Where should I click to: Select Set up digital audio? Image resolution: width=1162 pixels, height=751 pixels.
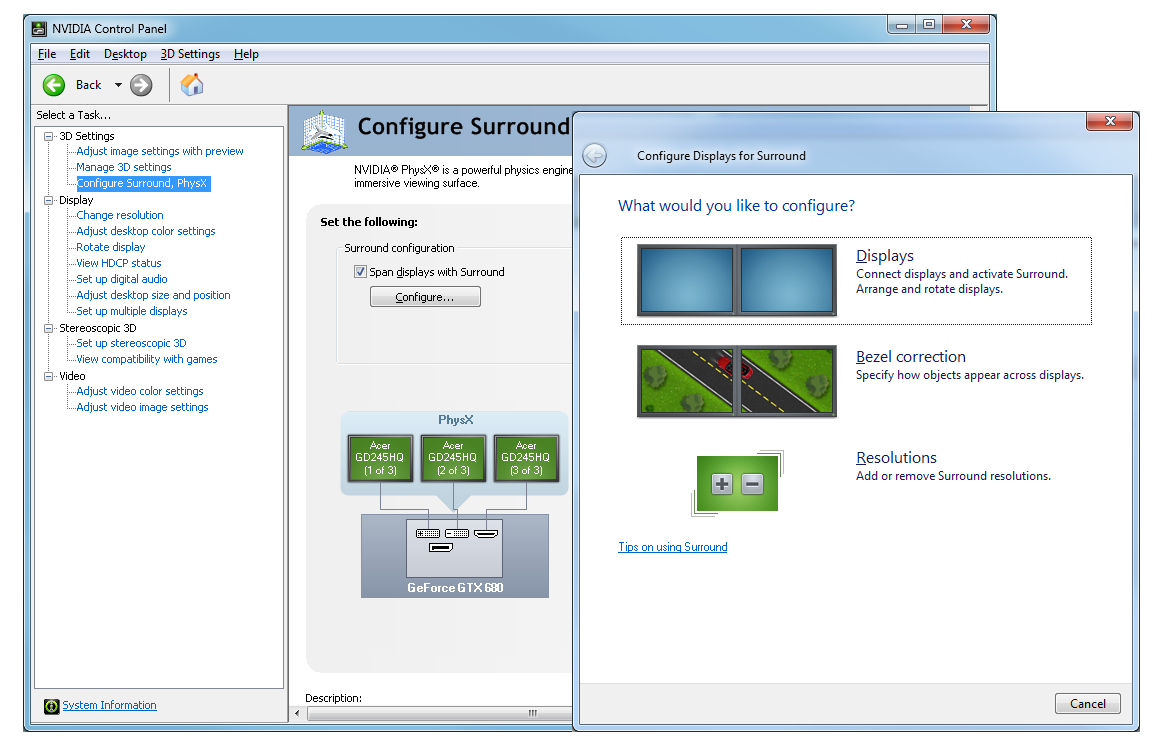click(x=122, y=279)
